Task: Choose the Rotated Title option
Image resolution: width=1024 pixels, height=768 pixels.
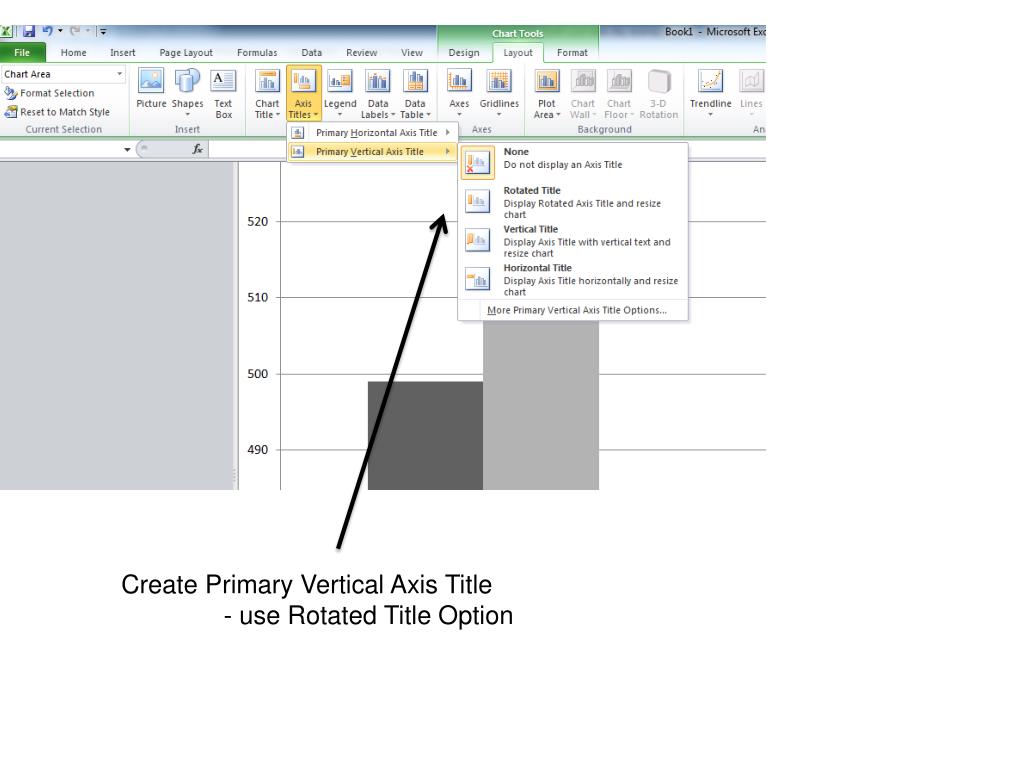Action: tap(573, 202)
